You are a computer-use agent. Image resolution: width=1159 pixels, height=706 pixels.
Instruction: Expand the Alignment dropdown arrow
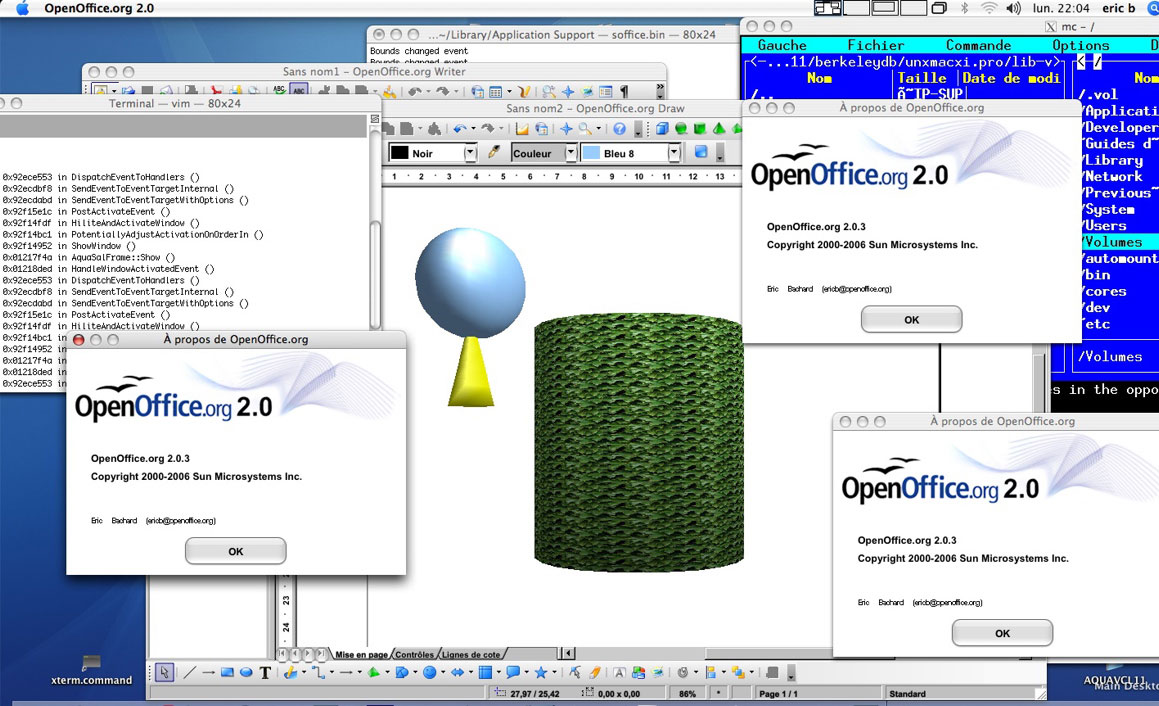pyautogui.click(x=724, y=672)
